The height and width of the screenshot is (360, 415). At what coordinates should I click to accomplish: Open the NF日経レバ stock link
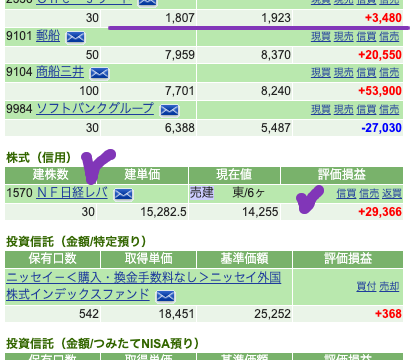coord(72,193)
